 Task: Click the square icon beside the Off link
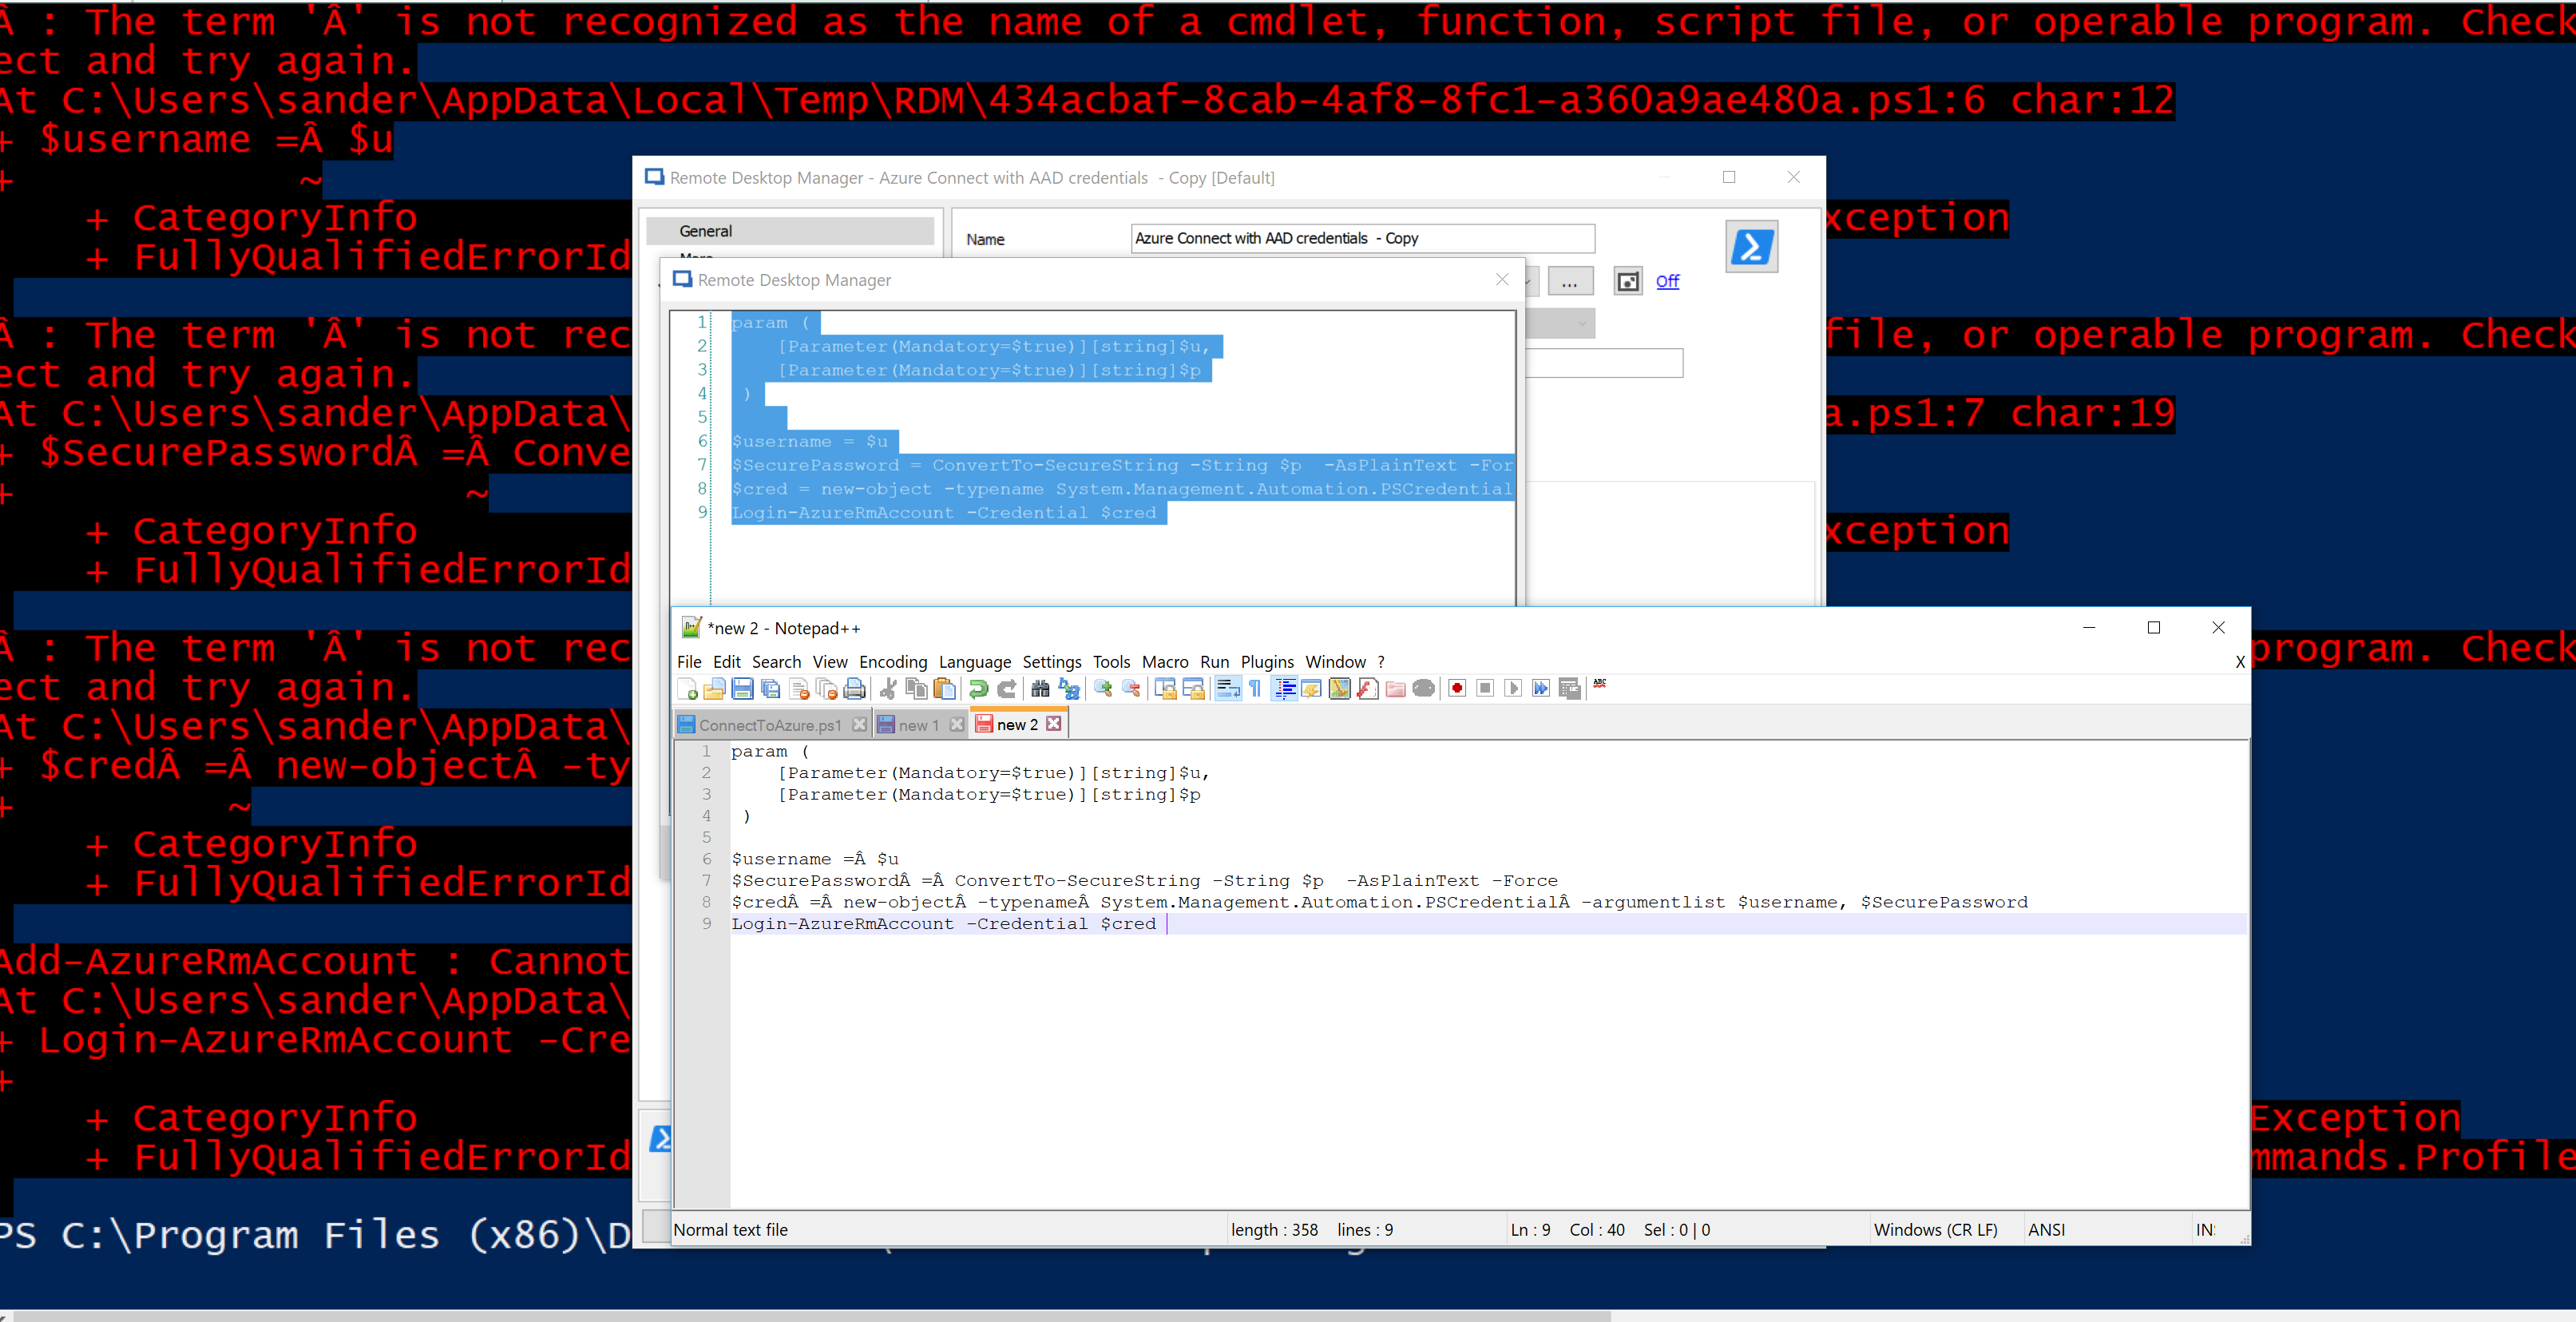[x=1628, y=282]
